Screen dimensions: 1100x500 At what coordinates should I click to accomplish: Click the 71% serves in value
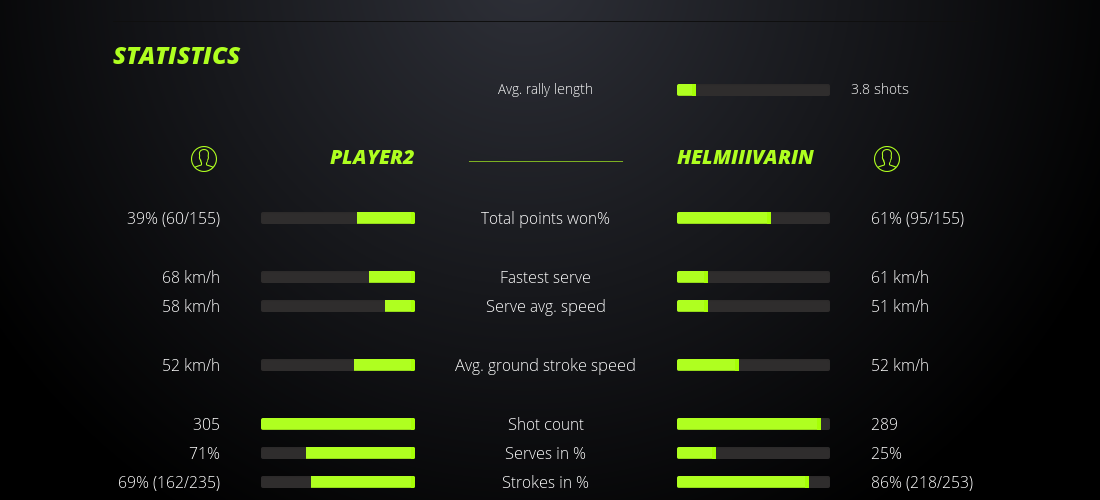tap(204, 453)
